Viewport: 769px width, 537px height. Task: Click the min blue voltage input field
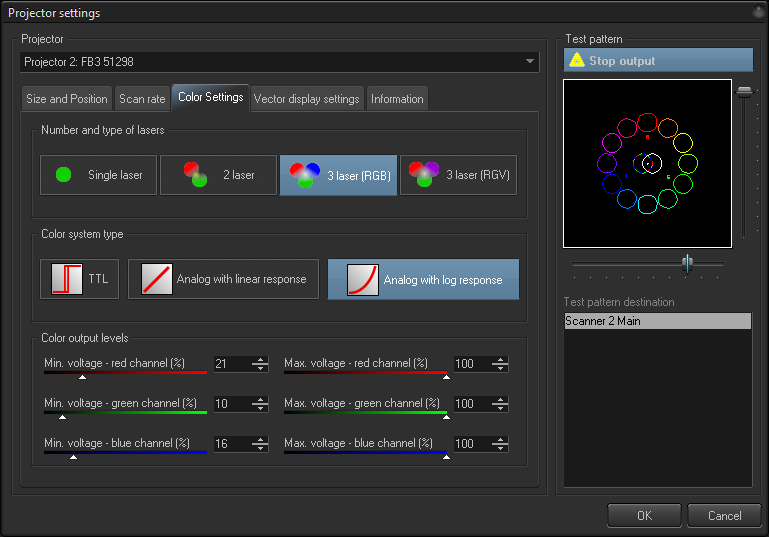coord(231,444)
